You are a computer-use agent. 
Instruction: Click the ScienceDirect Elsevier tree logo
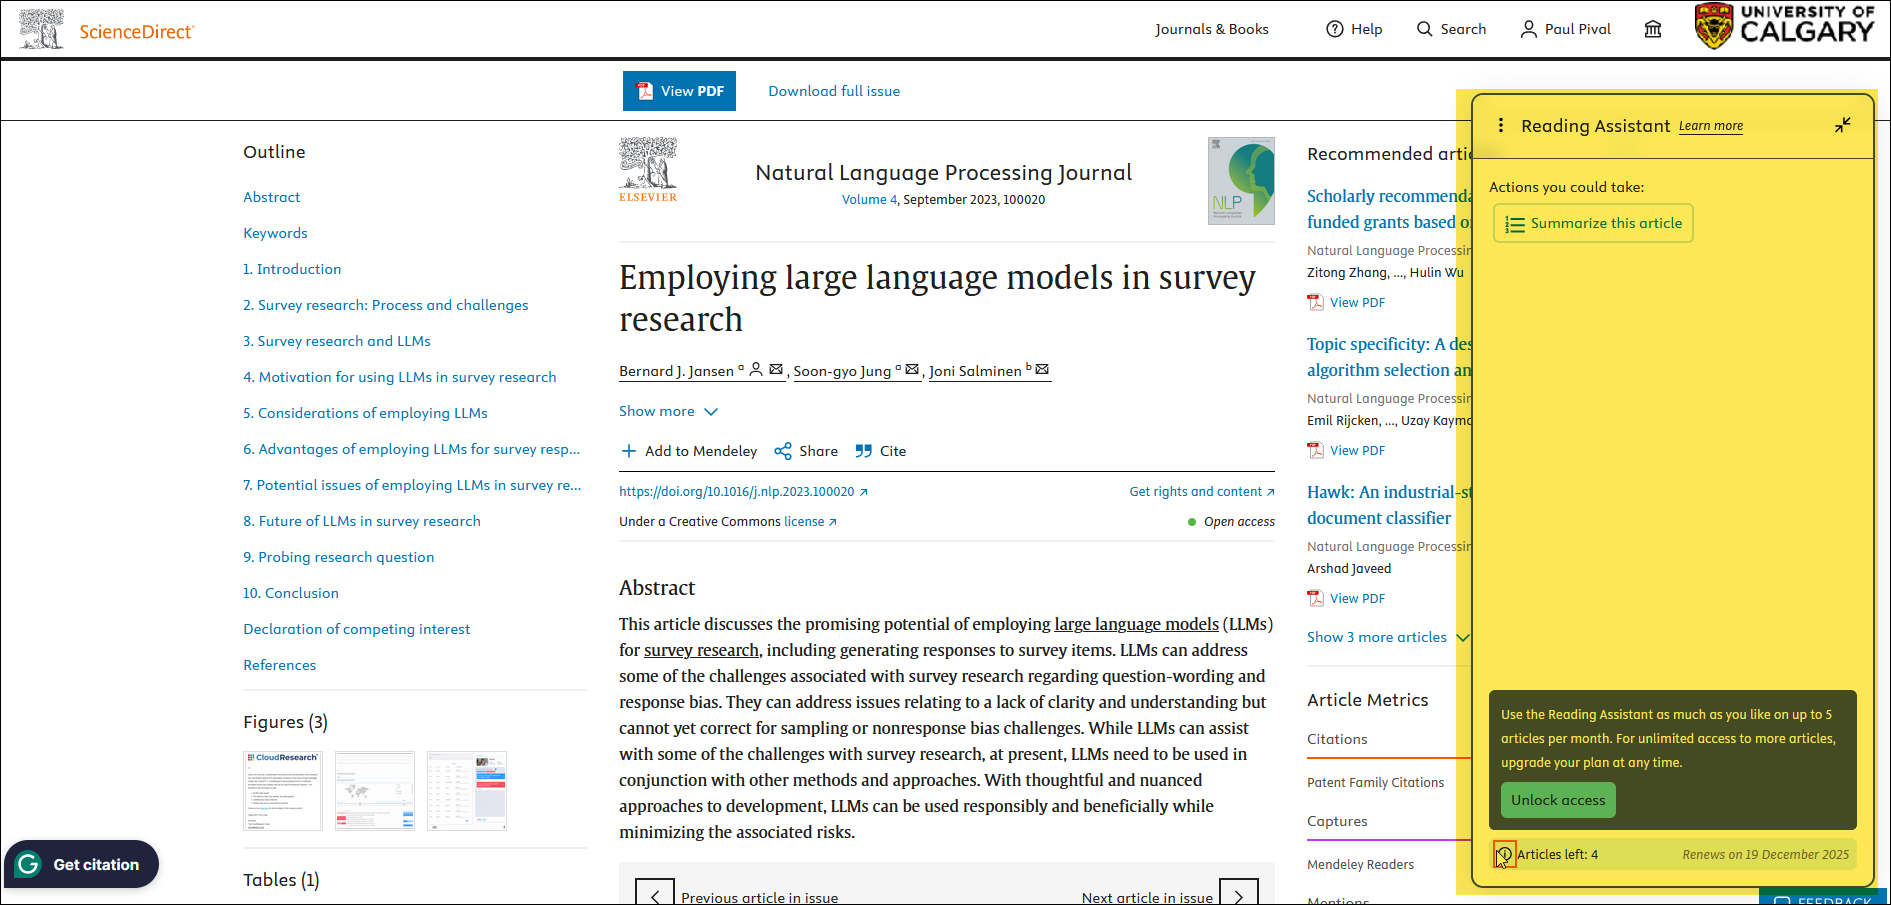pos(40,28)
